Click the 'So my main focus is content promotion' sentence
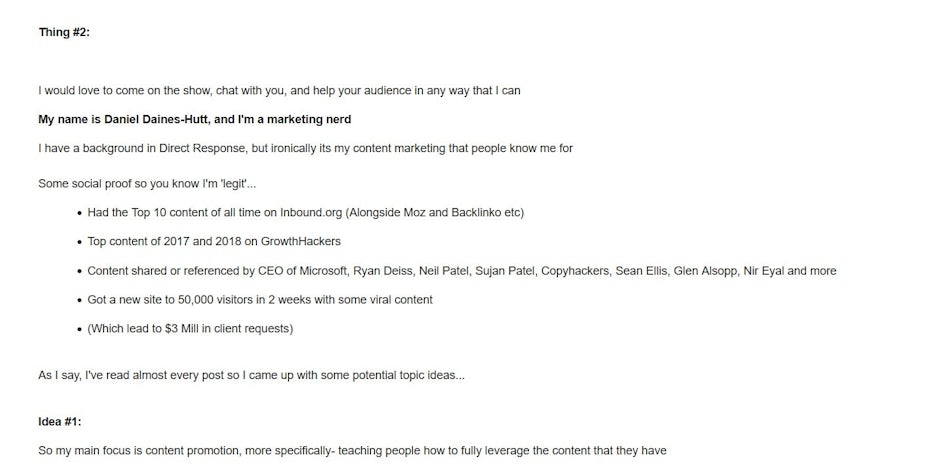Viewport: 930px width, 467px height. 352,451
